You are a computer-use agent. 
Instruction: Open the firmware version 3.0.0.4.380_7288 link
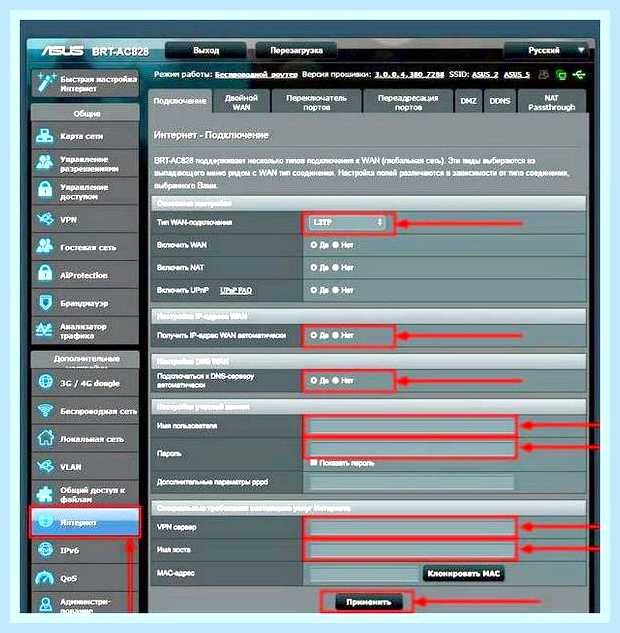(x=409, y=75)
